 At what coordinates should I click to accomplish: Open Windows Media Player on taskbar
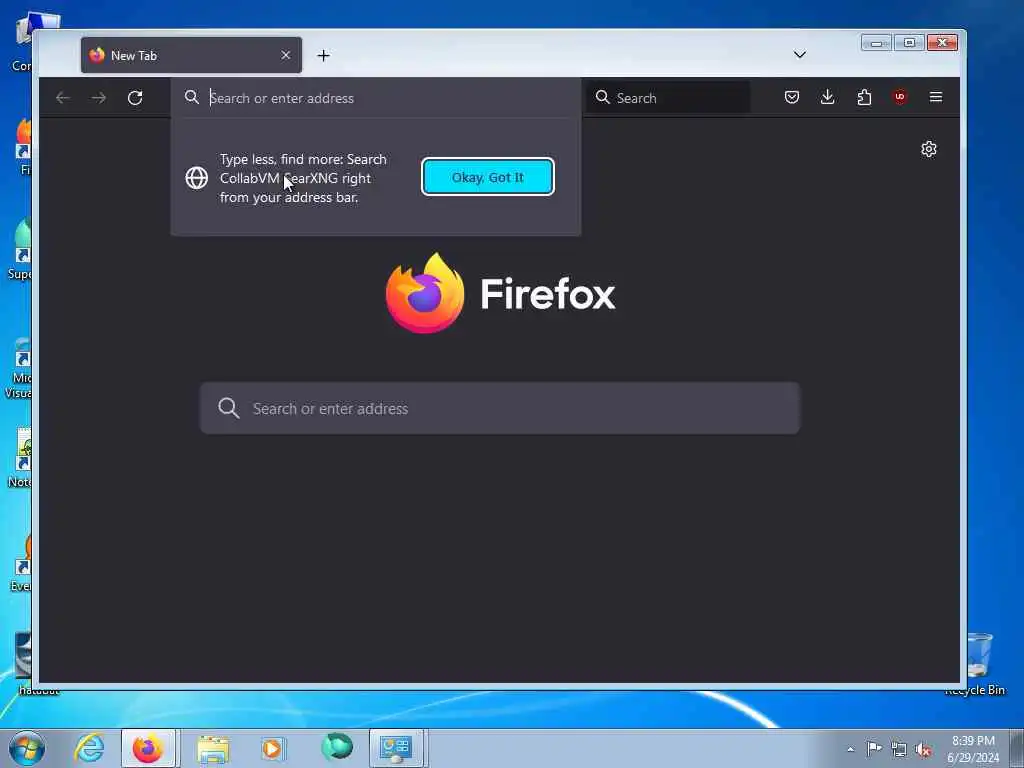click(273, 748)
